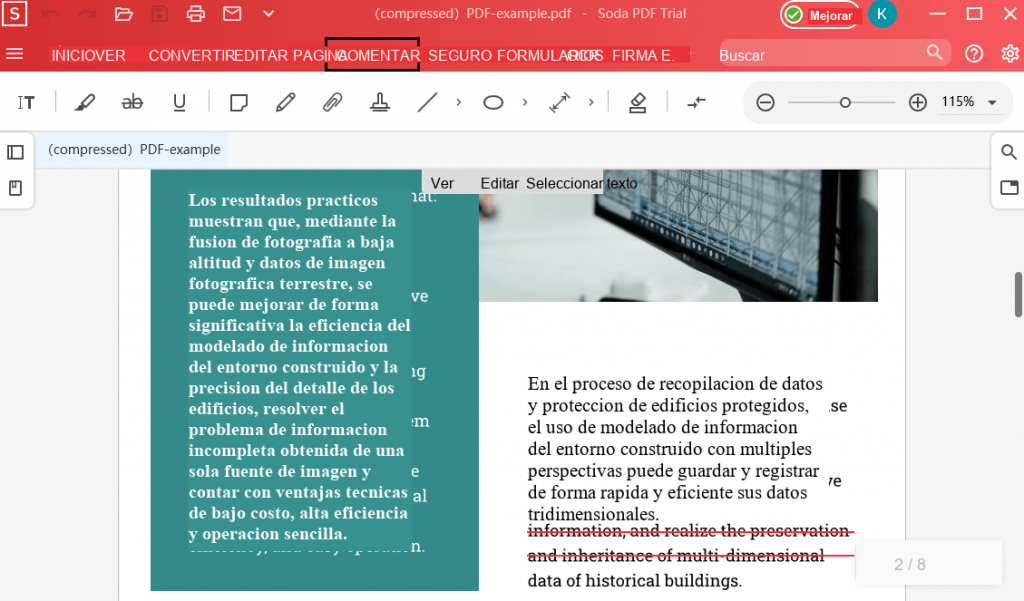This screenshot has height=601, width=1024.
Task: Add a sticky note comment
Action: click(238, 103)
